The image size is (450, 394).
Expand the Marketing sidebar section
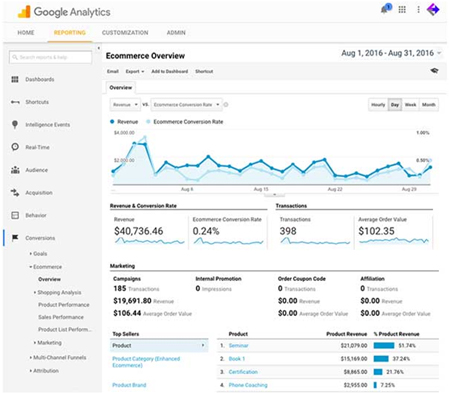48,343
